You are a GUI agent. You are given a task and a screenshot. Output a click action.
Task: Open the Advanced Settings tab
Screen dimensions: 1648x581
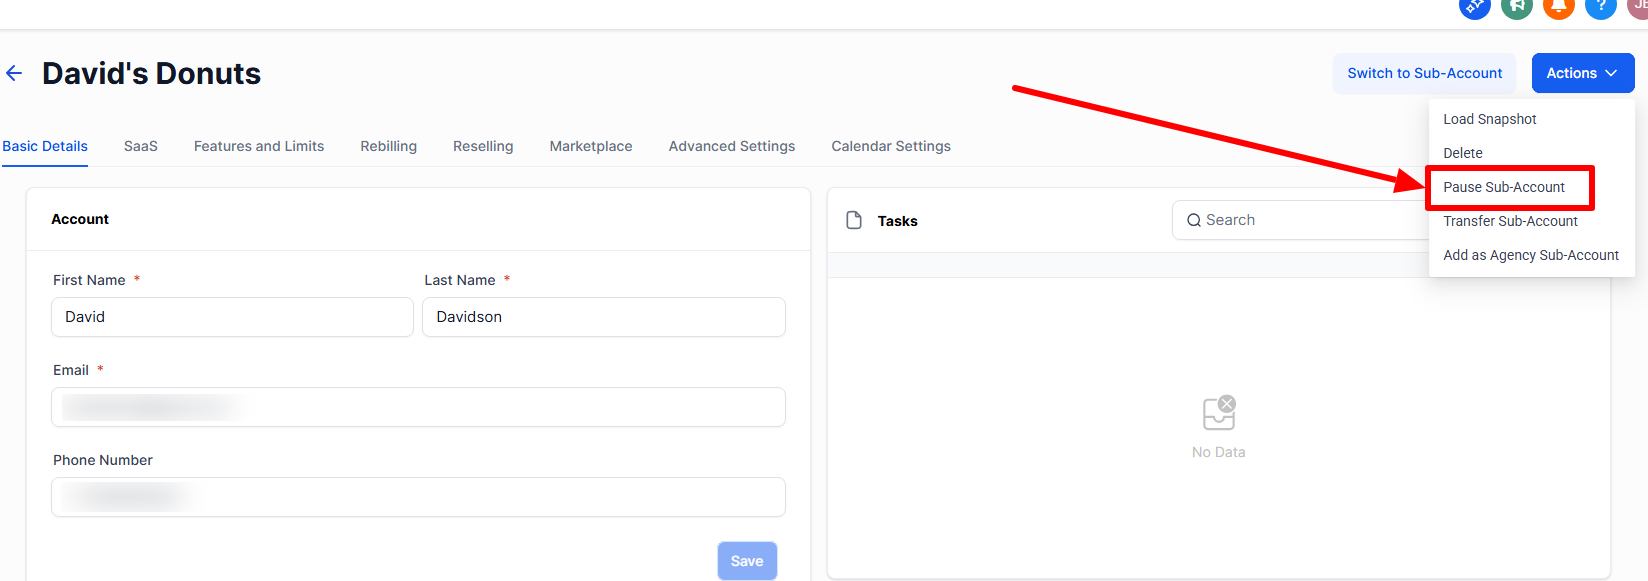[732, 146]
